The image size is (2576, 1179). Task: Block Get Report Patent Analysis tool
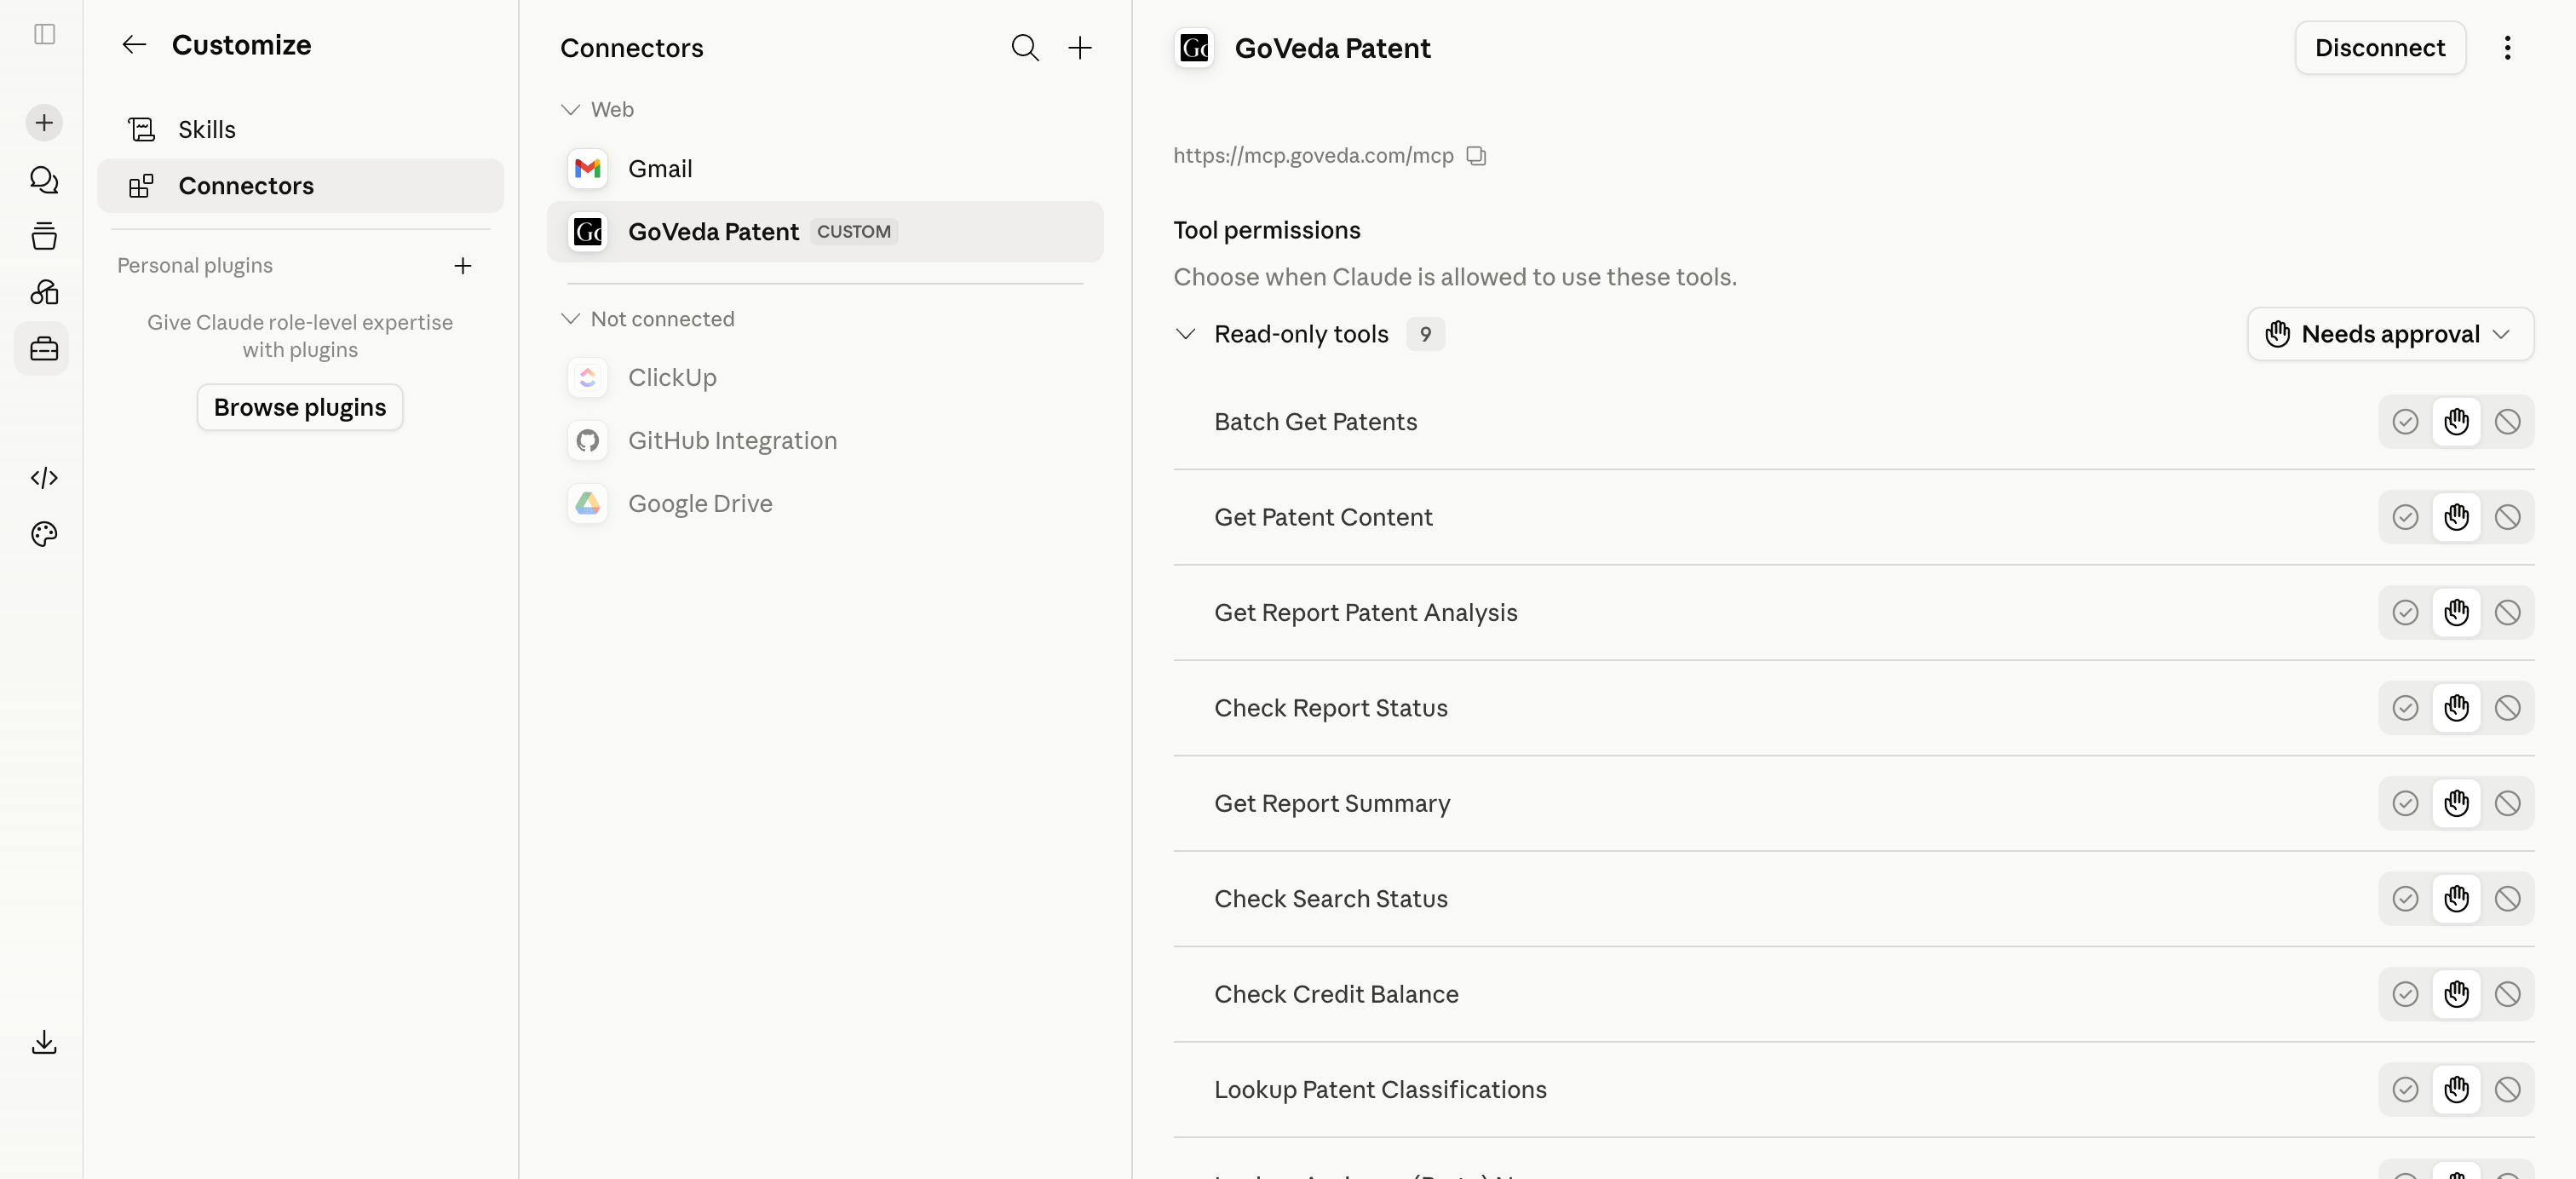[2507, 613]
